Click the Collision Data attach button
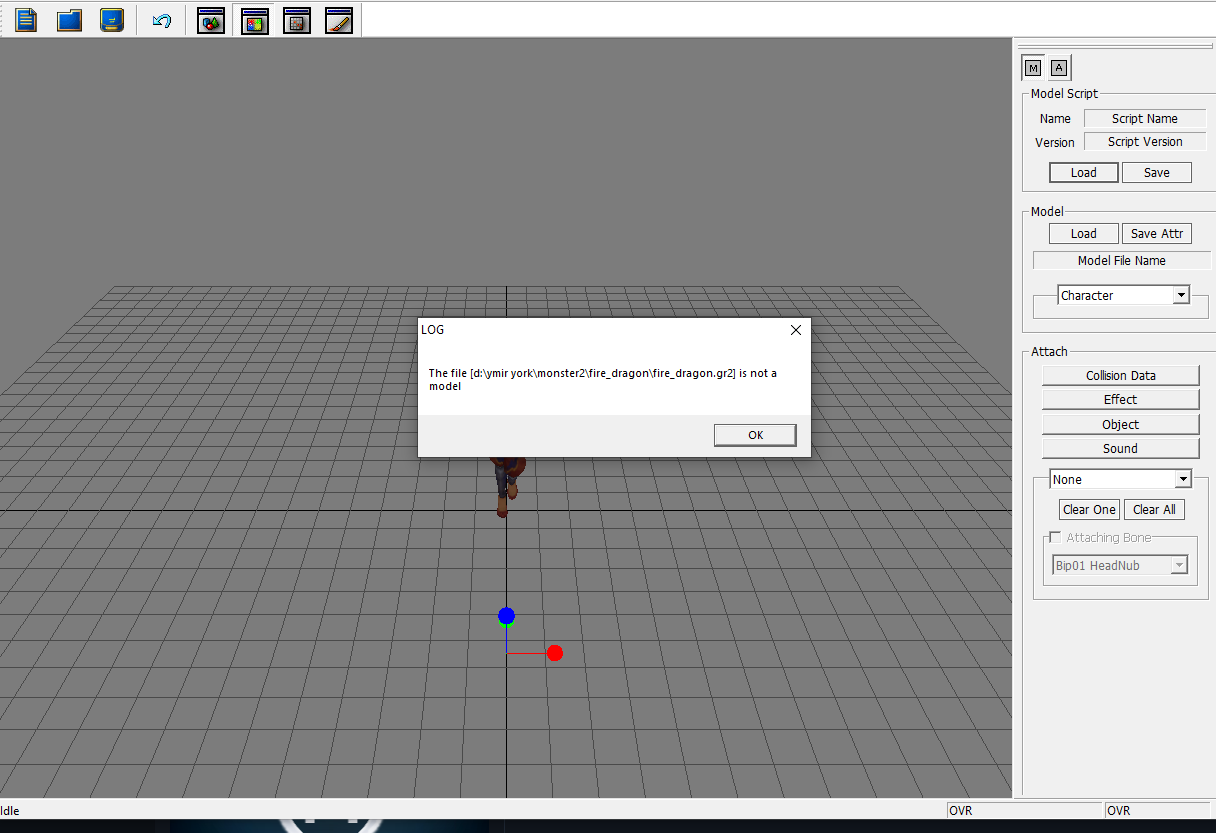The height and width of the screenshot is (833, 1216). [x=1120, y=376]
